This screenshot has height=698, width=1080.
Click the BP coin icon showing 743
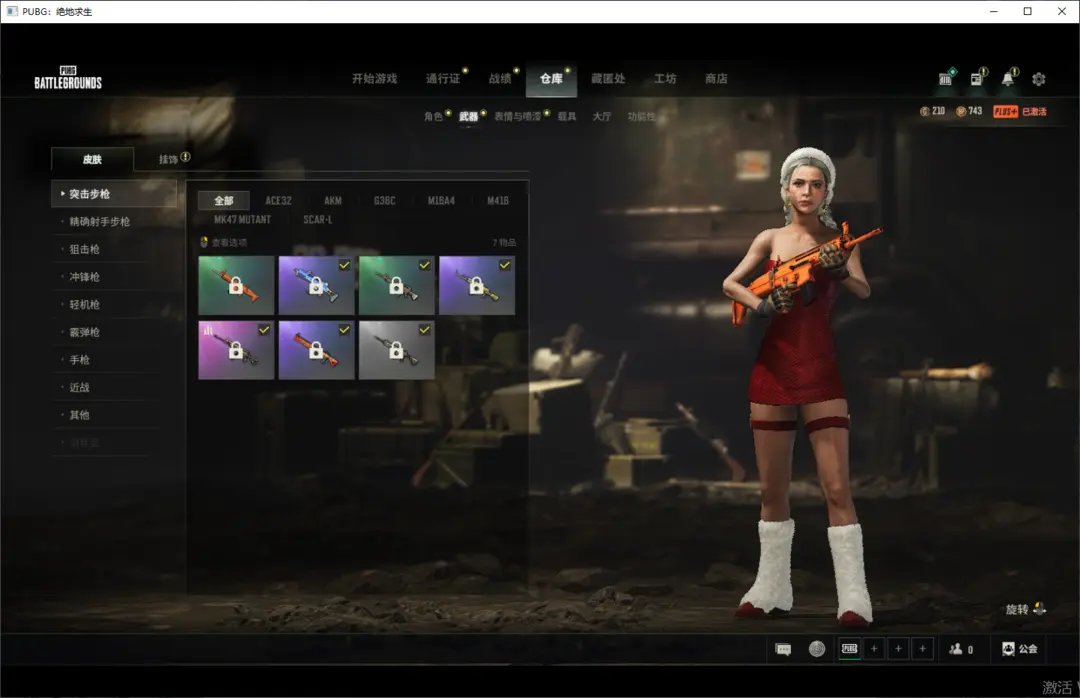pos(961,111)
